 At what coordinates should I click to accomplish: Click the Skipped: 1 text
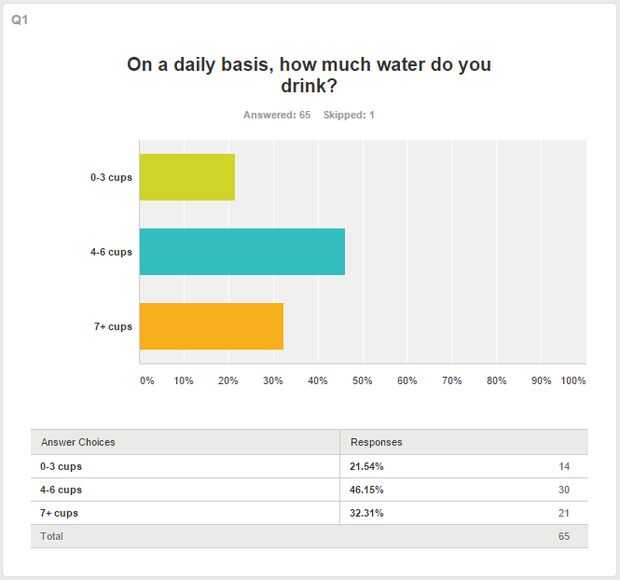pyautogui.click(x=349, y=115)
